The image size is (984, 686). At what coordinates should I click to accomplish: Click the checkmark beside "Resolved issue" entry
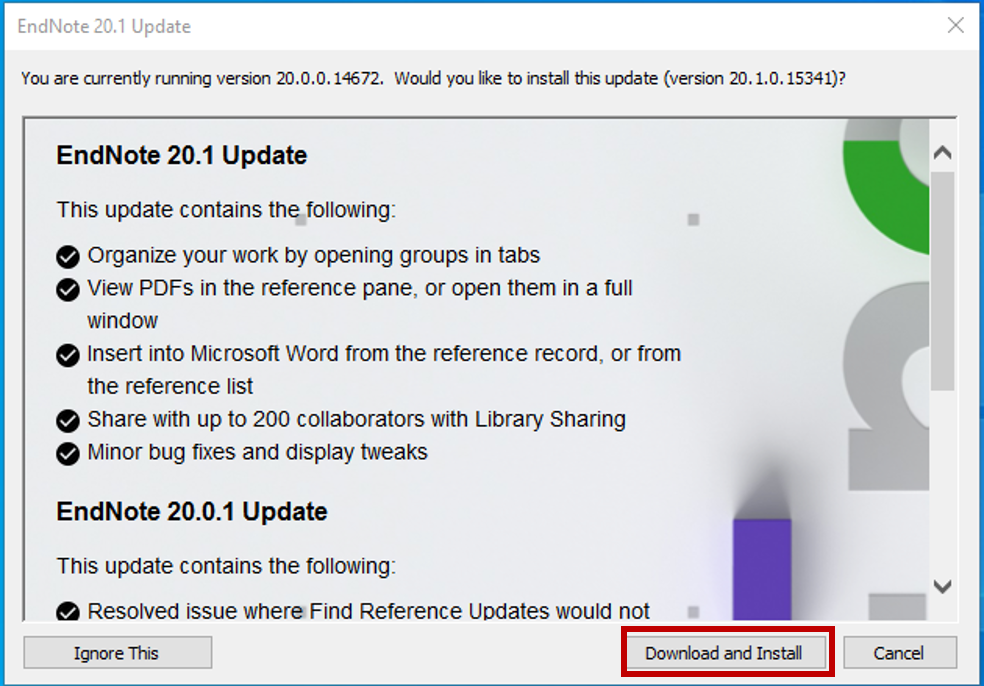[67, 611]
